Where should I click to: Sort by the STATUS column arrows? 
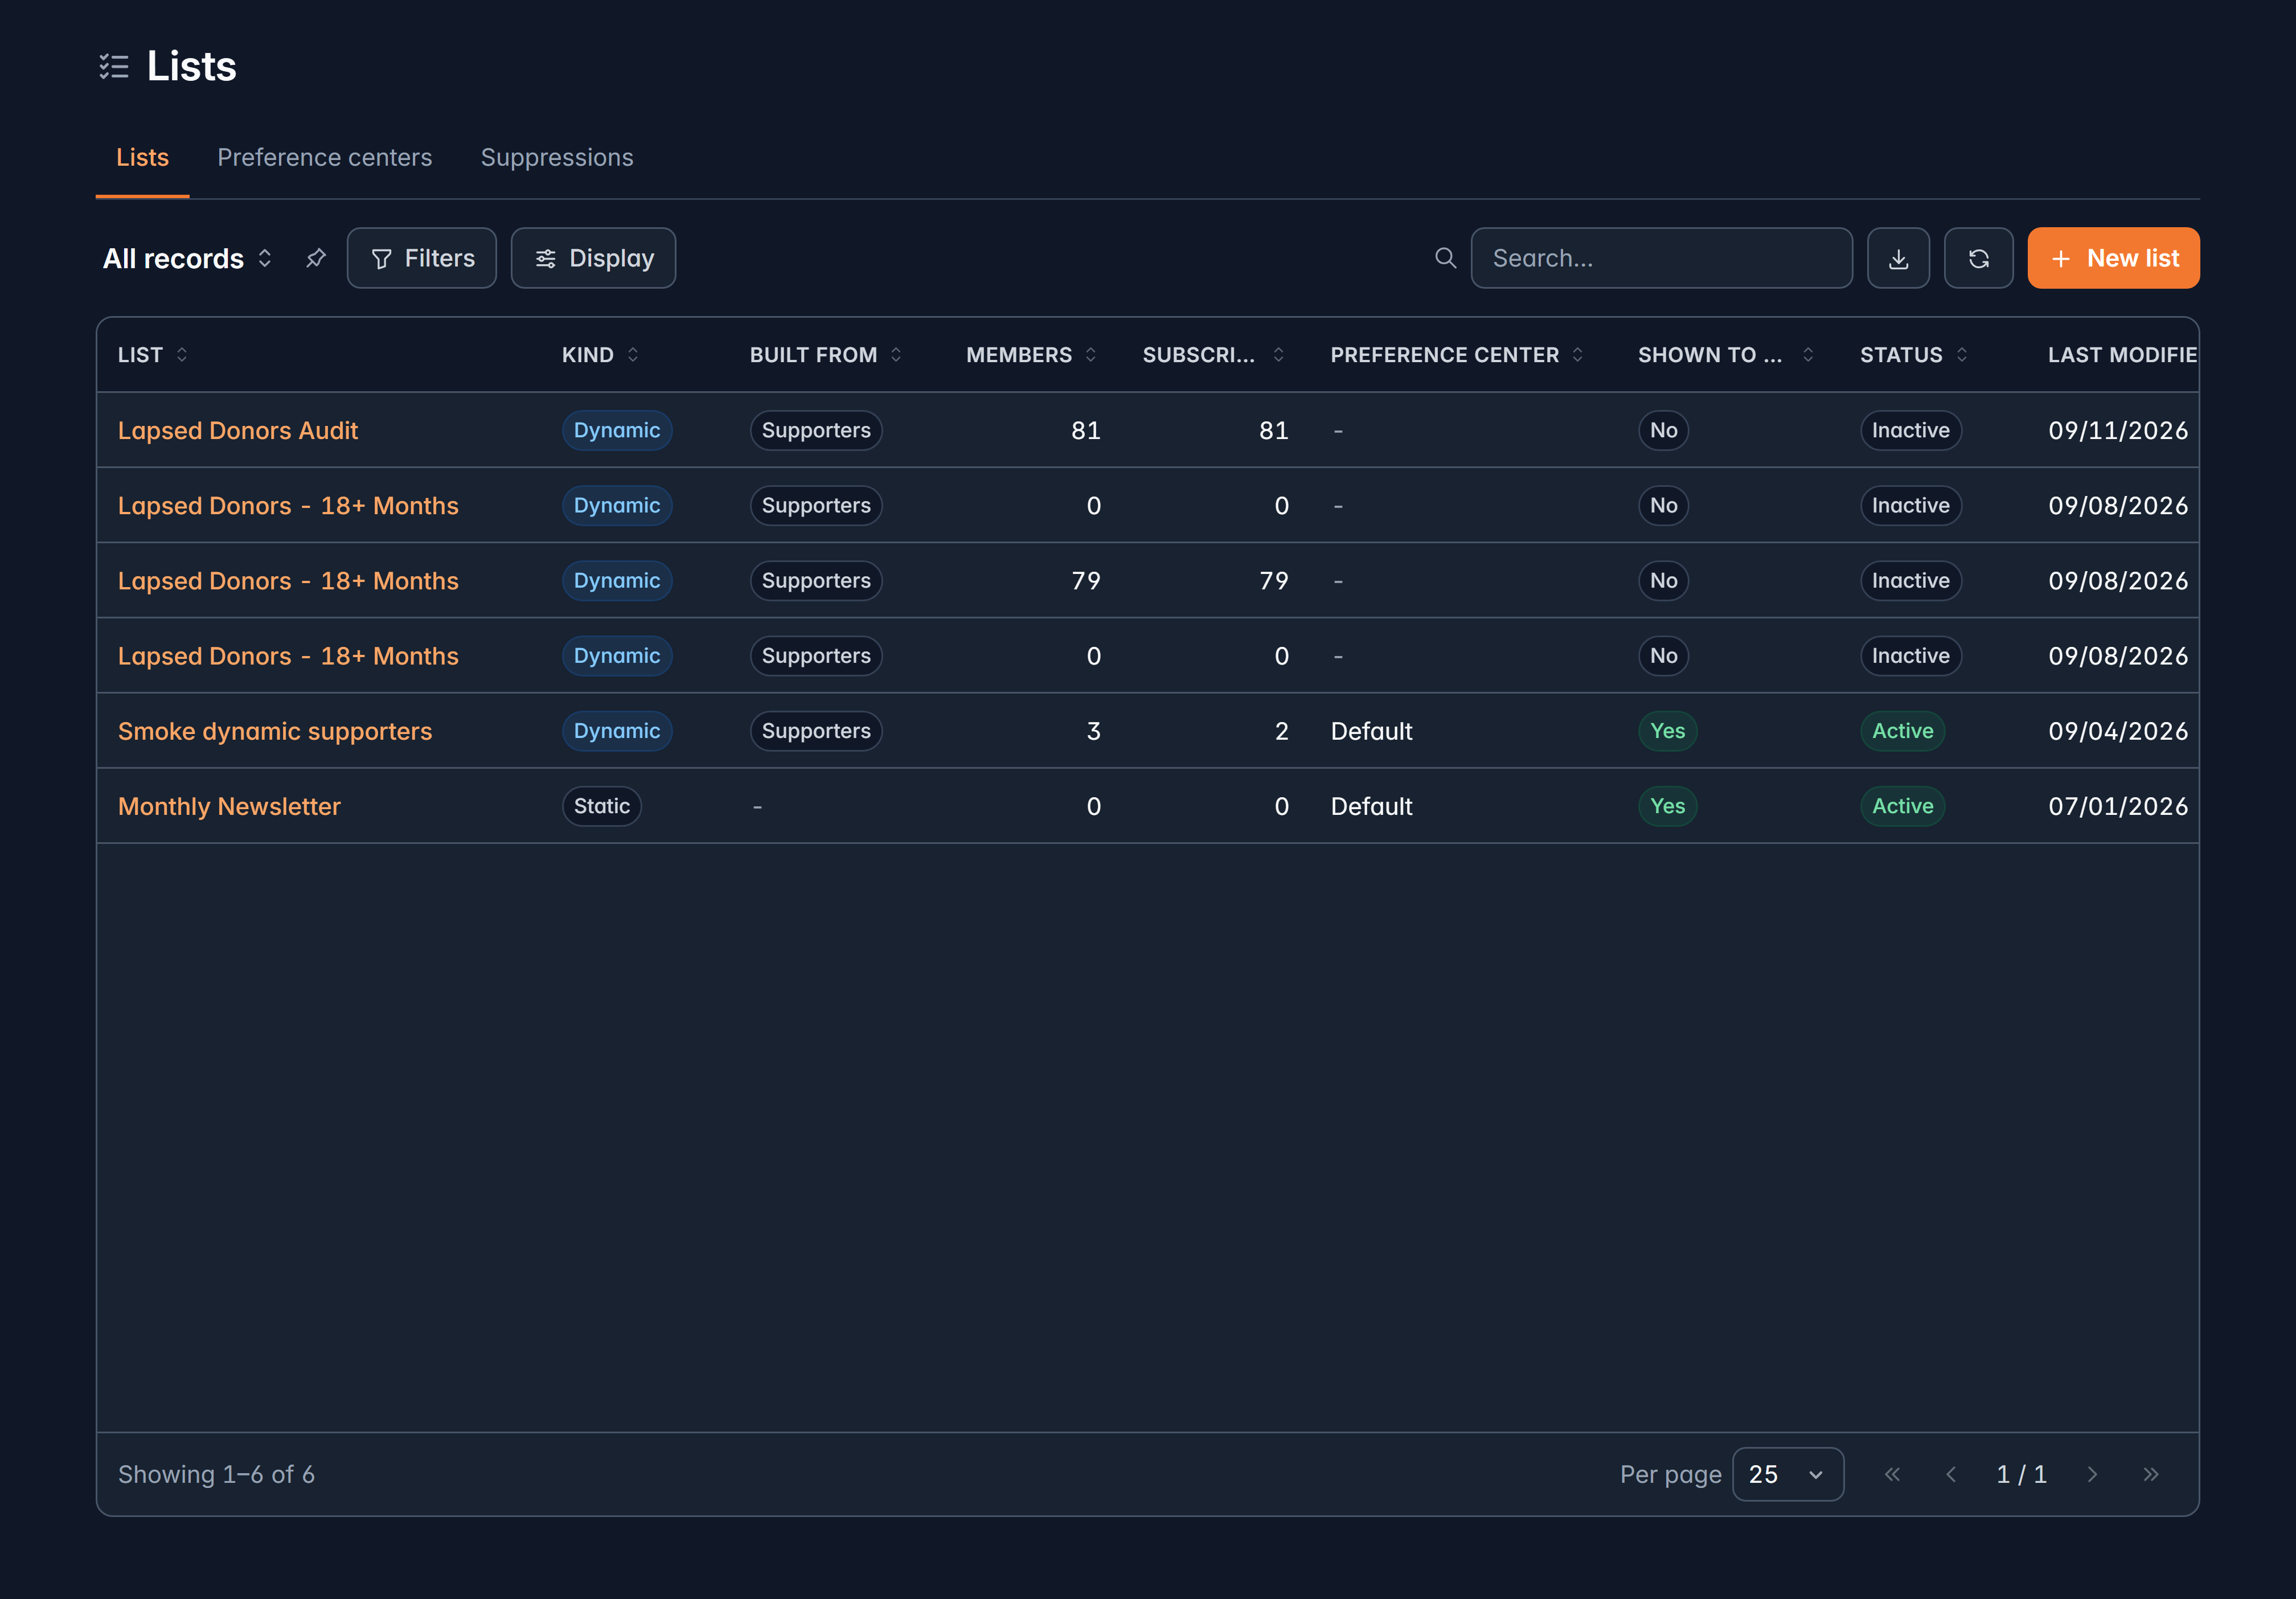click(x=1961, y=355)
